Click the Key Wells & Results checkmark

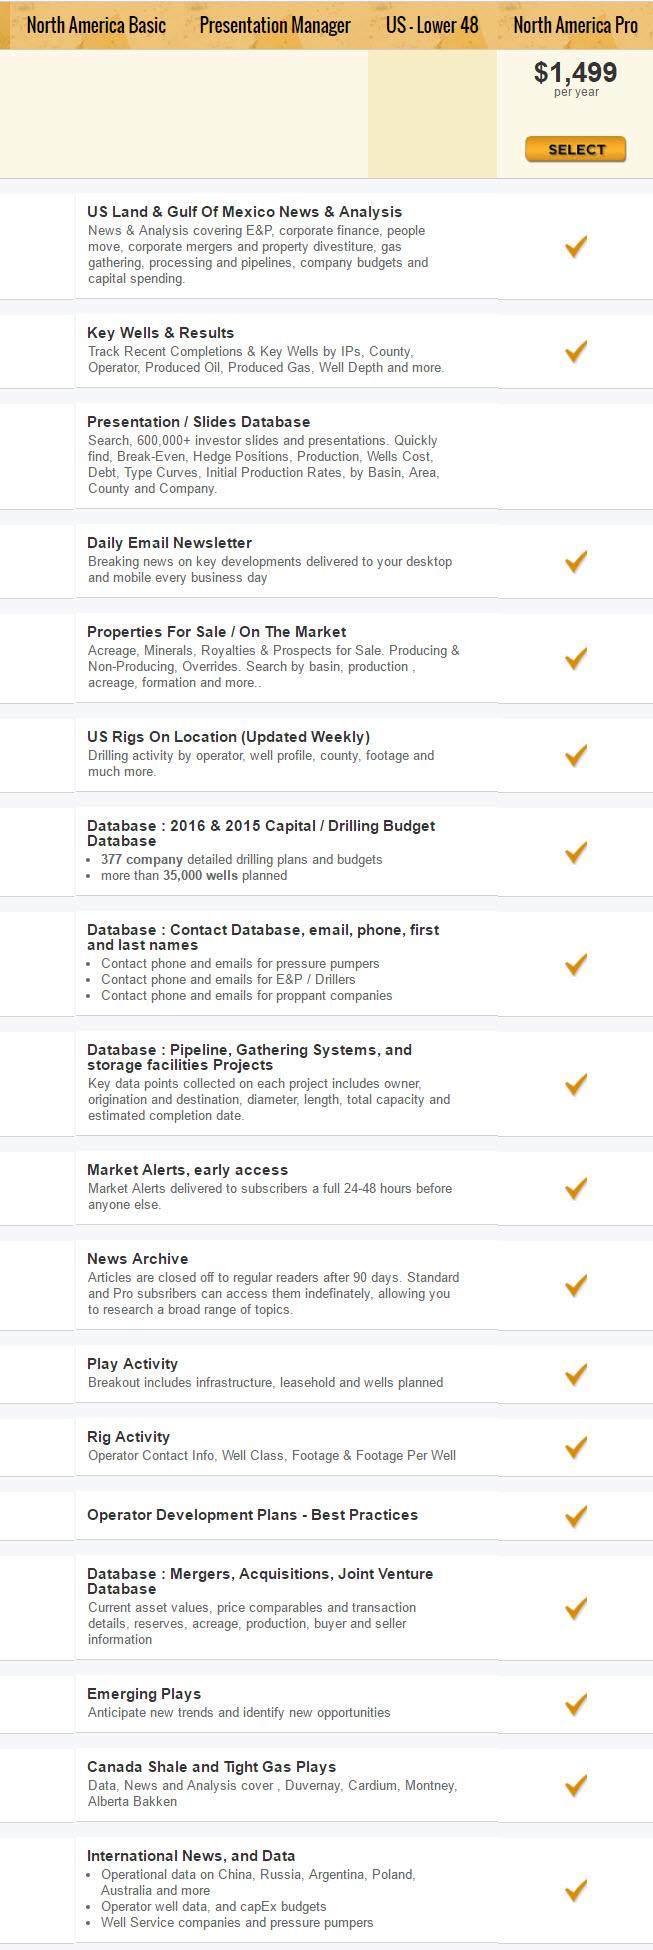[576, 351]
